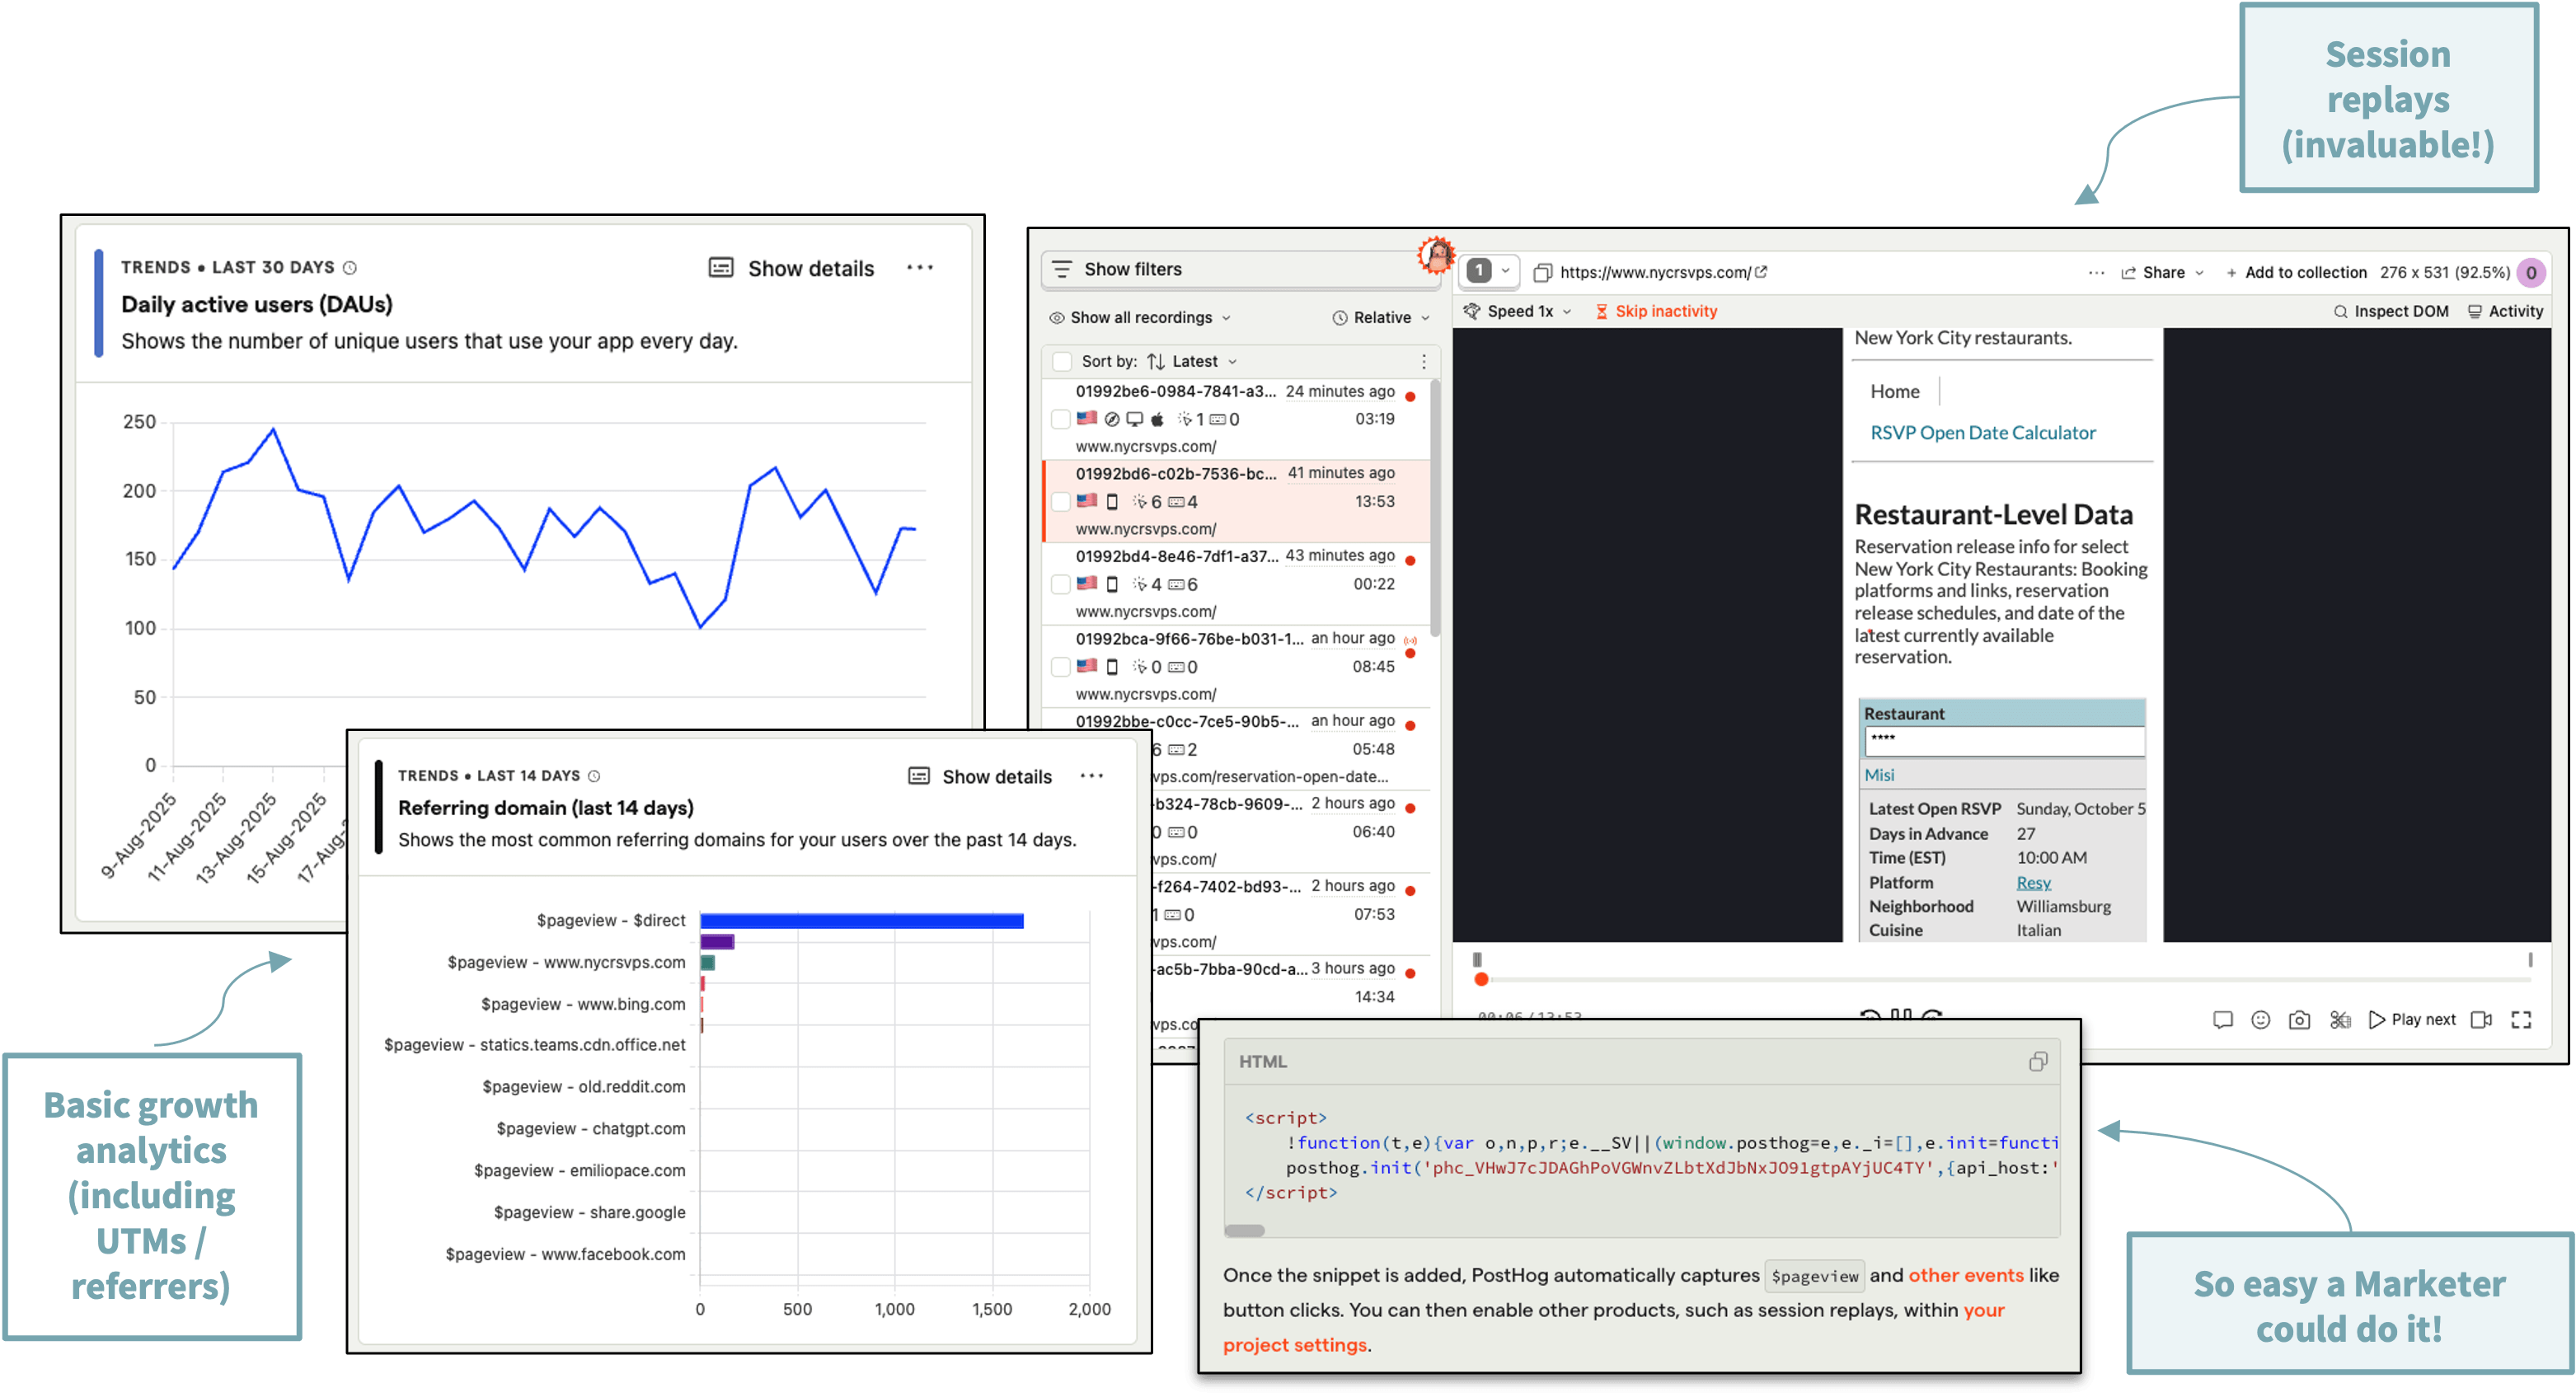Open the three-dot menu on the DAU card
This screenshot has height=1397, width=2576.
[920, 267]
